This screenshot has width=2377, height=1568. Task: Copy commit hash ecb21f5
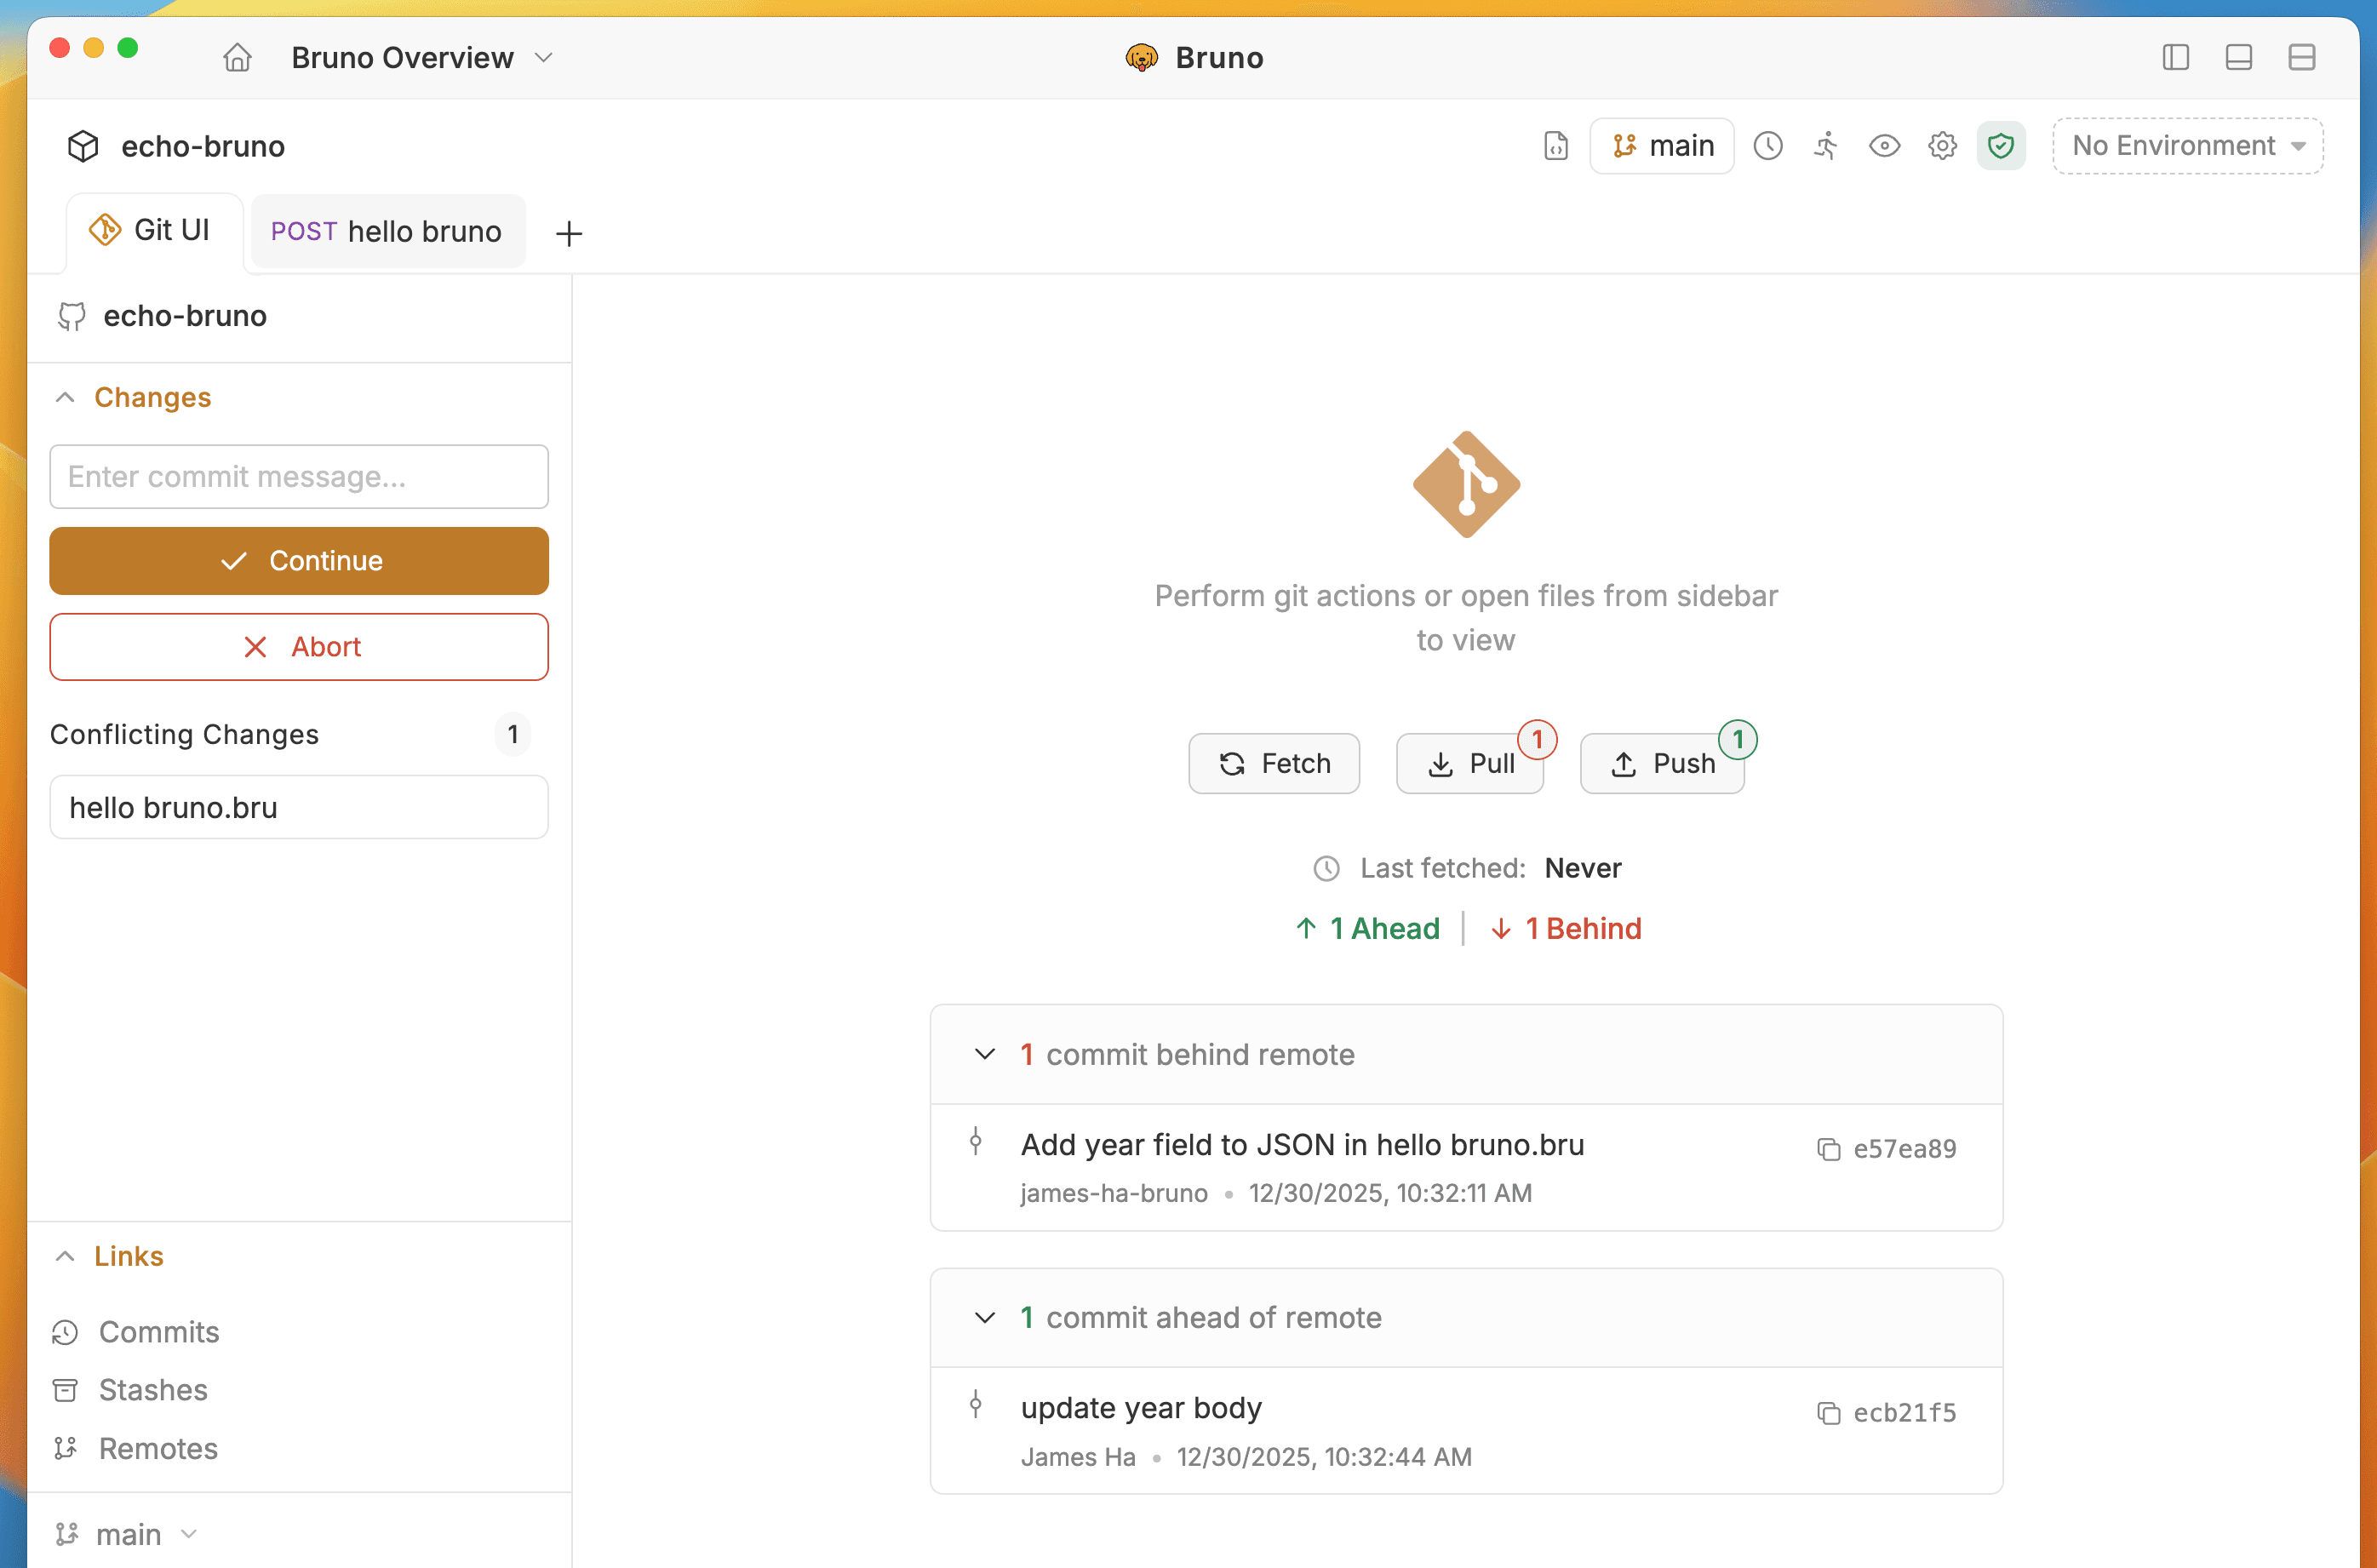point(1828,1413)
